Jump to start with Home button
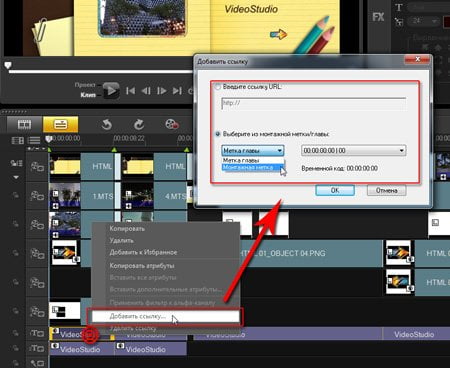450x368 pixels. tap(130, 91)
